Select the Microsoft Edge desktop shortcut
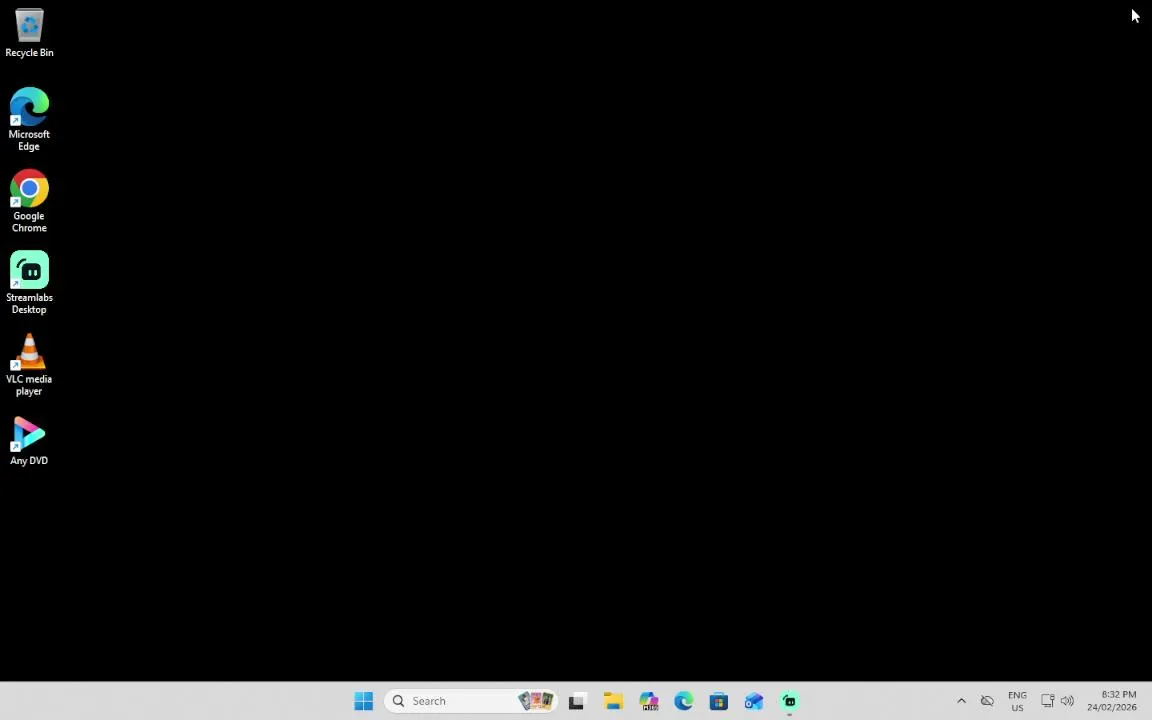Image resolution: width=1152 pixels, height=720 pixels. coord(29,119)
